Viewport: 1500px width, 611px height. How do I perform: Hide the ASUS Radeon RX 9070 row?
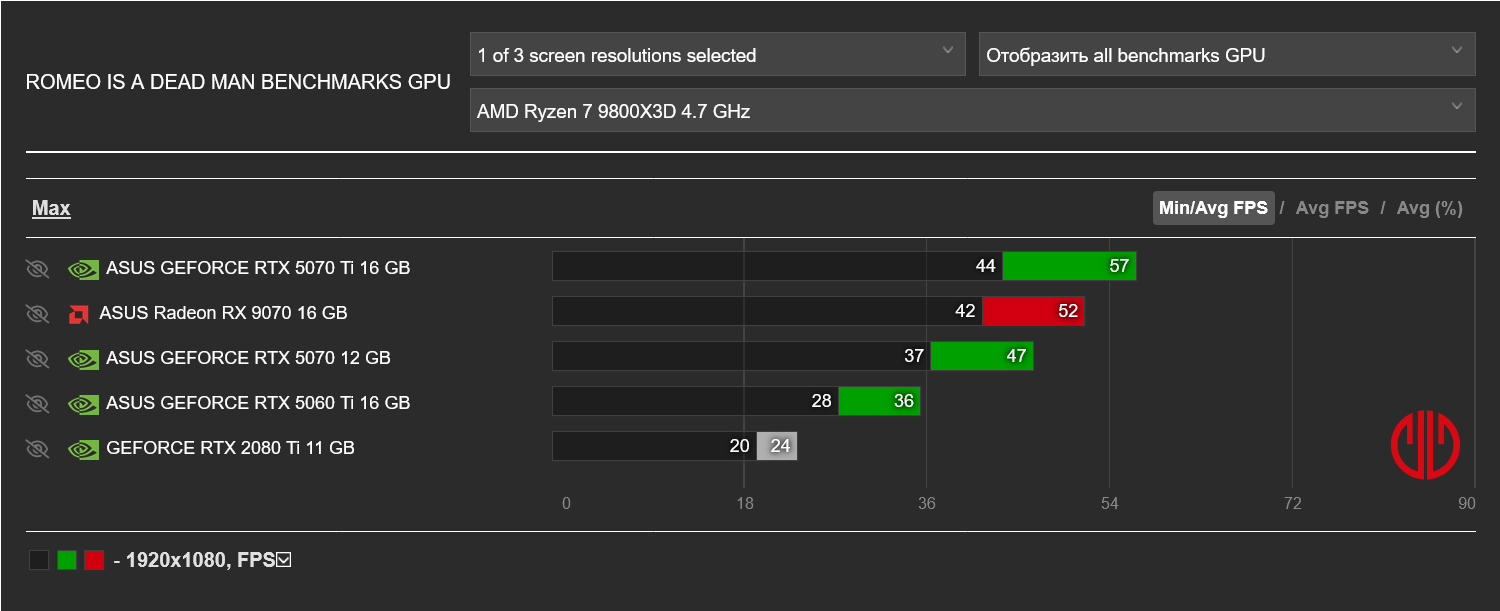pyautogui.click(x=37, y=313)
